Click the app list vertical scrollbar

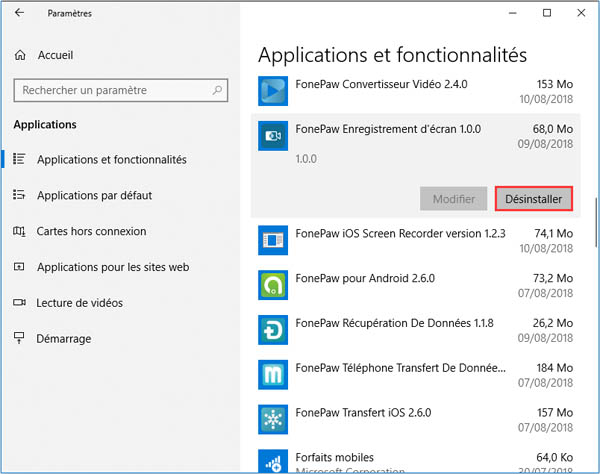(x=596, y=222)
